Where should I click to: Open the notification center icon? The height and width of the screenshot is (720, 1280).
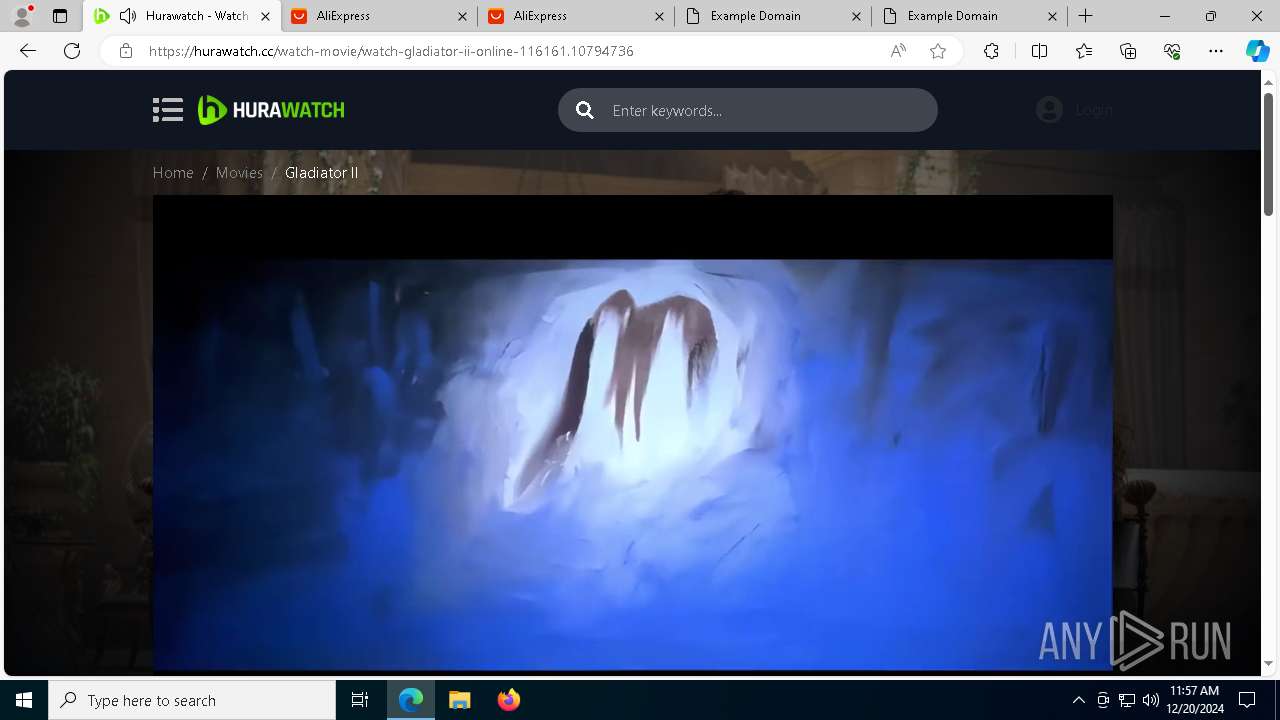(1247, 700)
